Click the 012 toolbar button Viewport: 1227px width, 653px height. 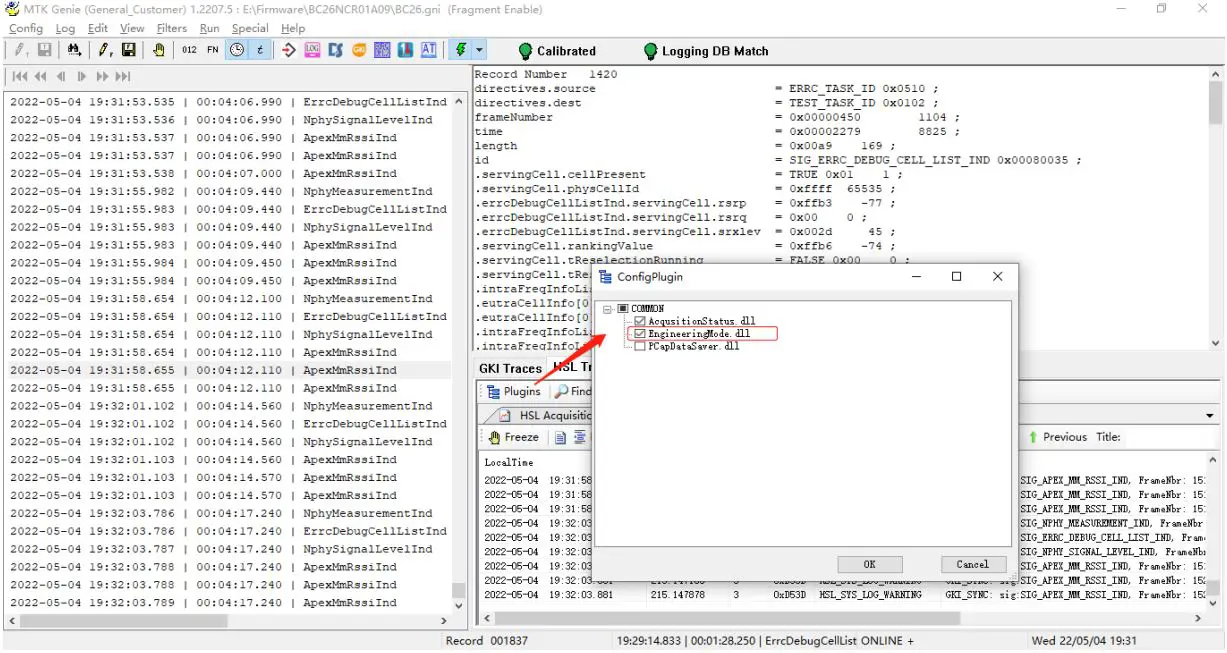click(x=189, y=50)
